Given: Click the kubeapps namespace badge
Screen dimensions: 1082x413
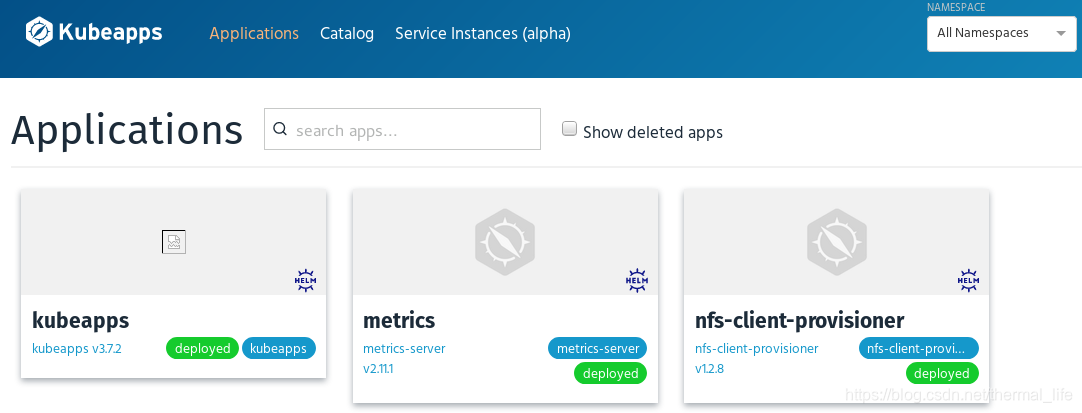Looking at the screenshot, I should (x=279, y=348).
